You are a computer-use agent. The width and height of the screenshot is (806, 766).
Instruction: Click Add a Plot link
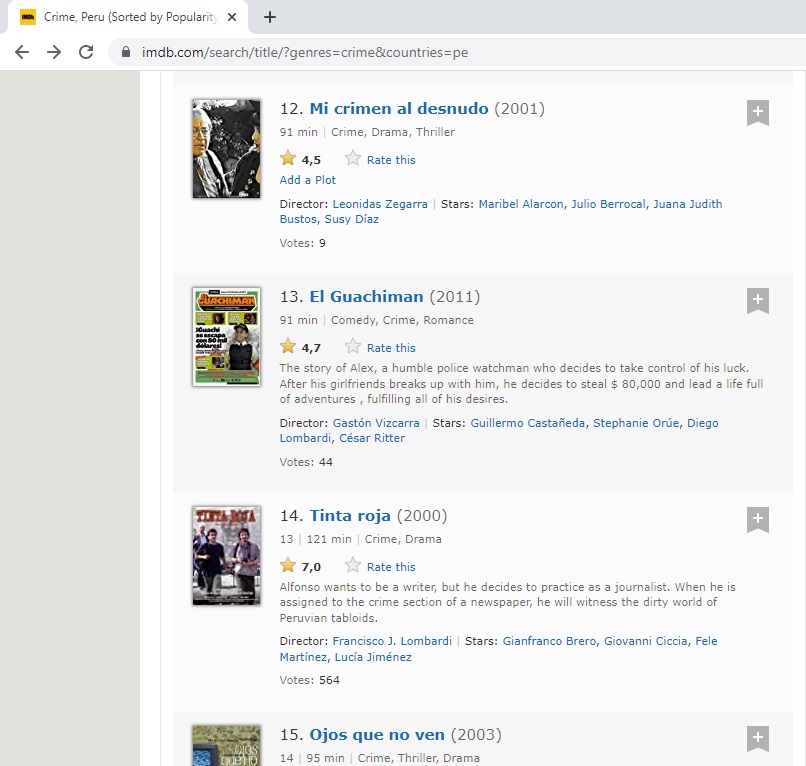307,180
